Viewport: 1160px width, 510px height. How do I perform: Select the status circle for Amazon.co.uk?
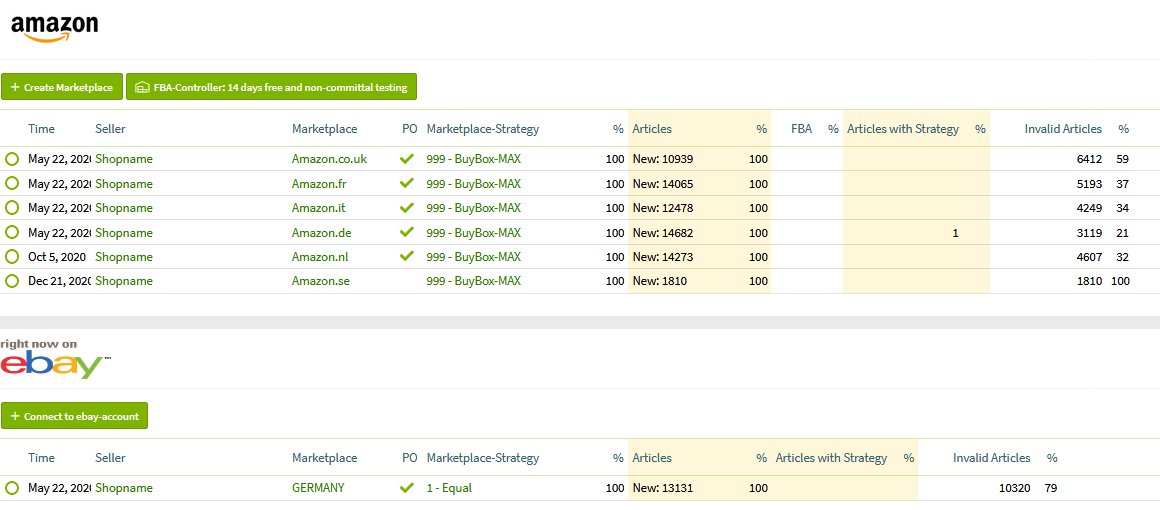12,159
